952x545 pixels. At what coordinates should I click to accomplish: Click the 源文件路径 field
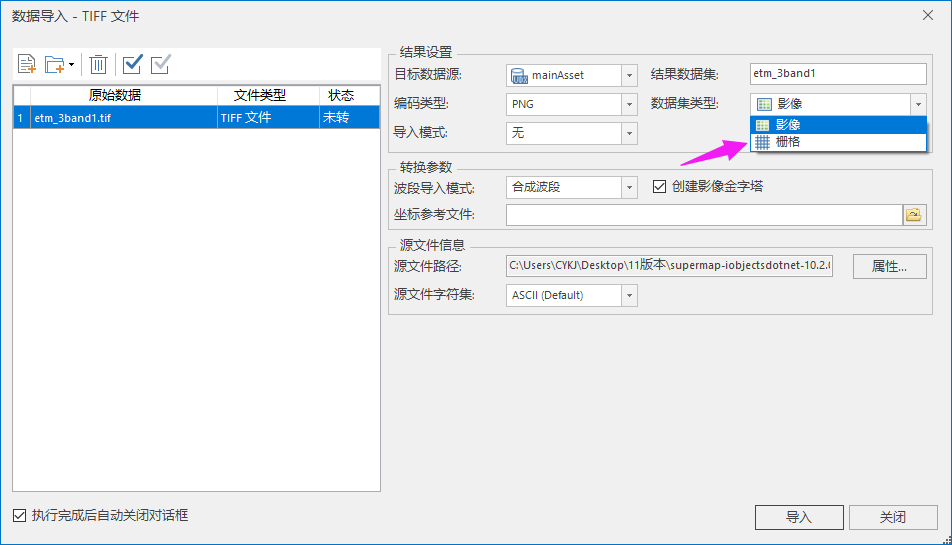[x=669, y=266]
